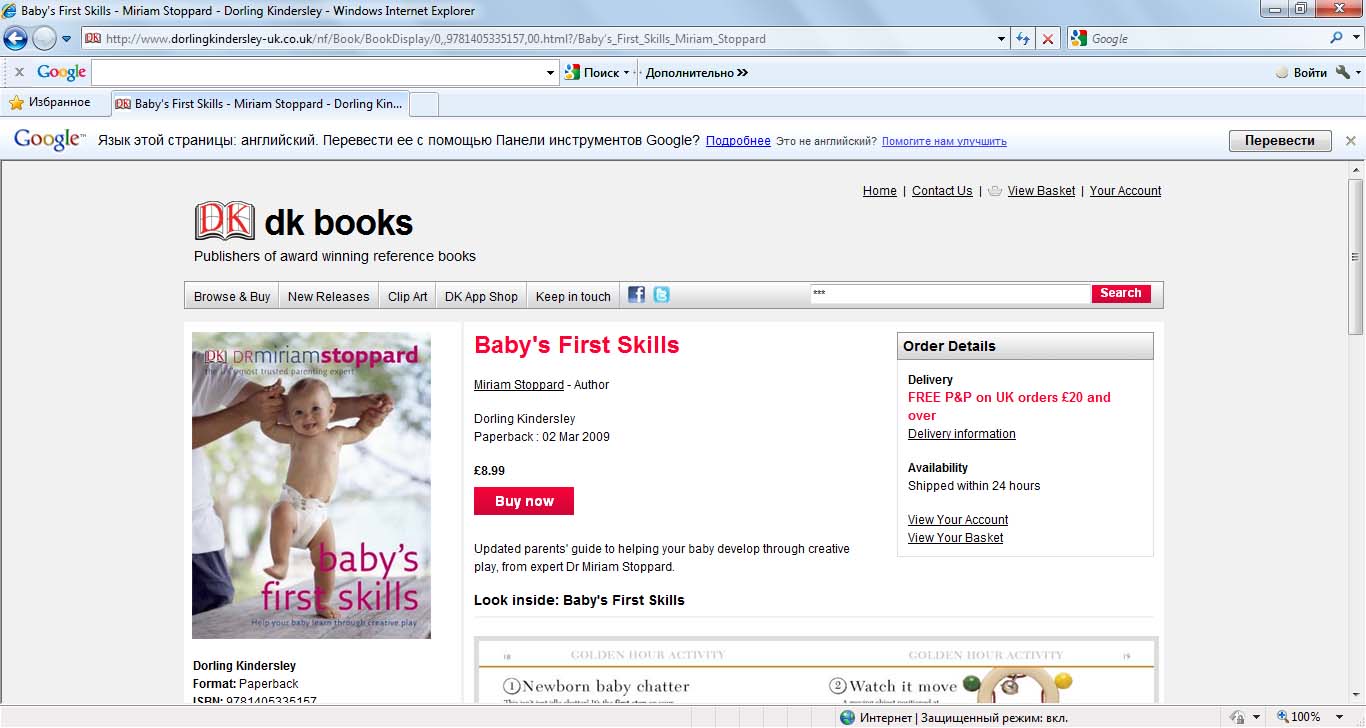
Task: Click the Подробнее link
Action: pyautogui.click(x=738, y=141)
